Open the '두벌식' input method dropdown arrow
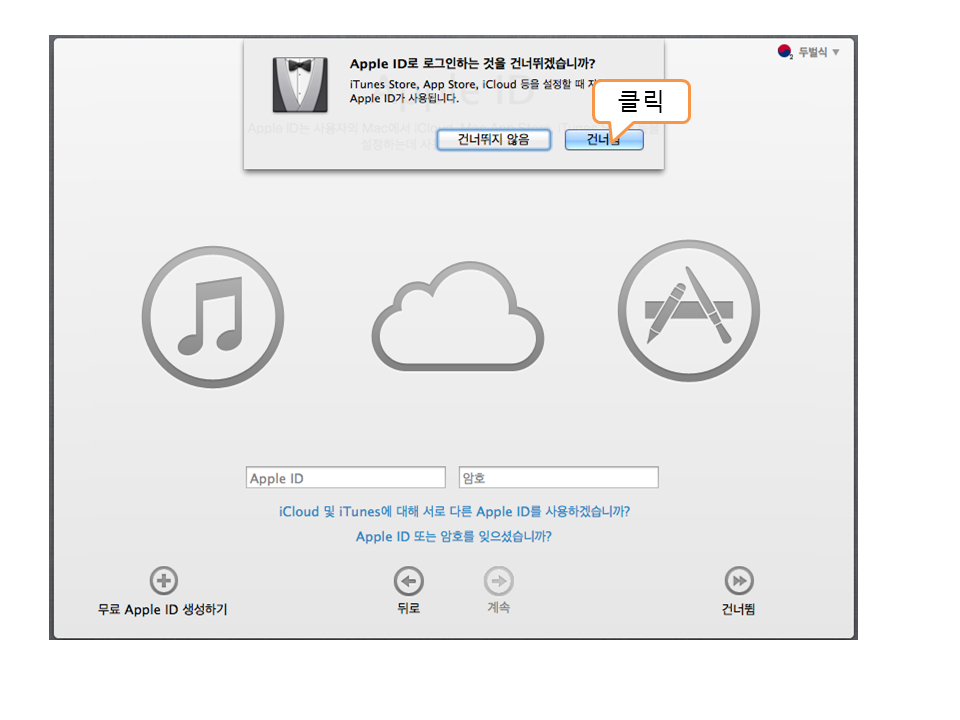This screenshot has width=960, height=720. pyautogui.click(x=836, y=52)
